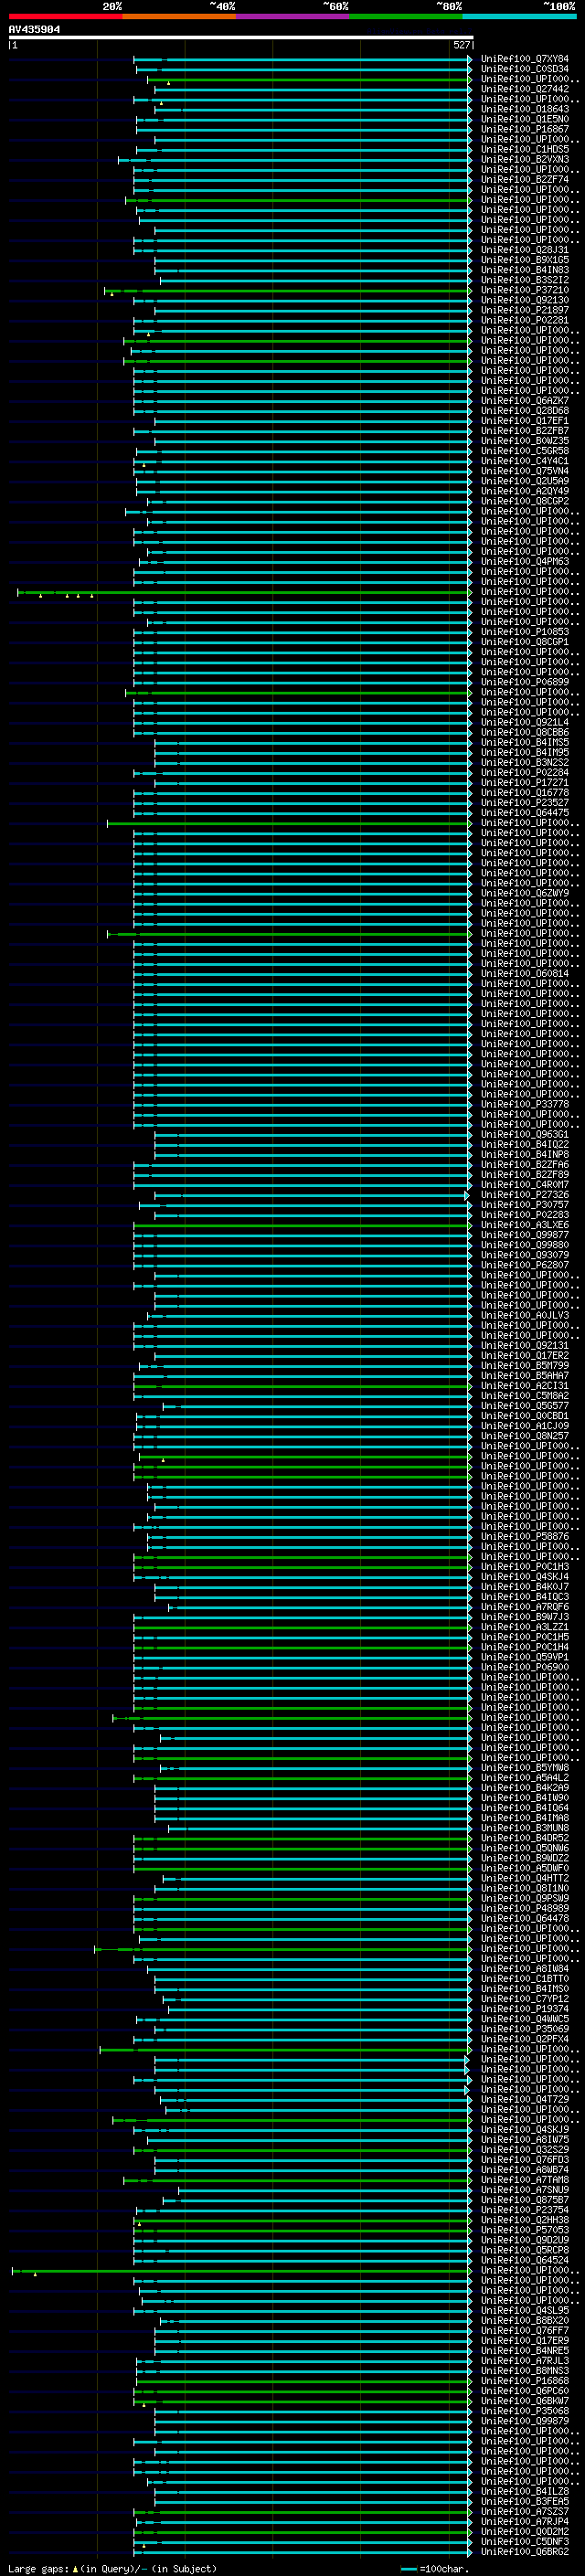Click hit label UniRef100_B2VXN3
Viewport: 585px width, 2576px height.
click(x=525, y=159)
